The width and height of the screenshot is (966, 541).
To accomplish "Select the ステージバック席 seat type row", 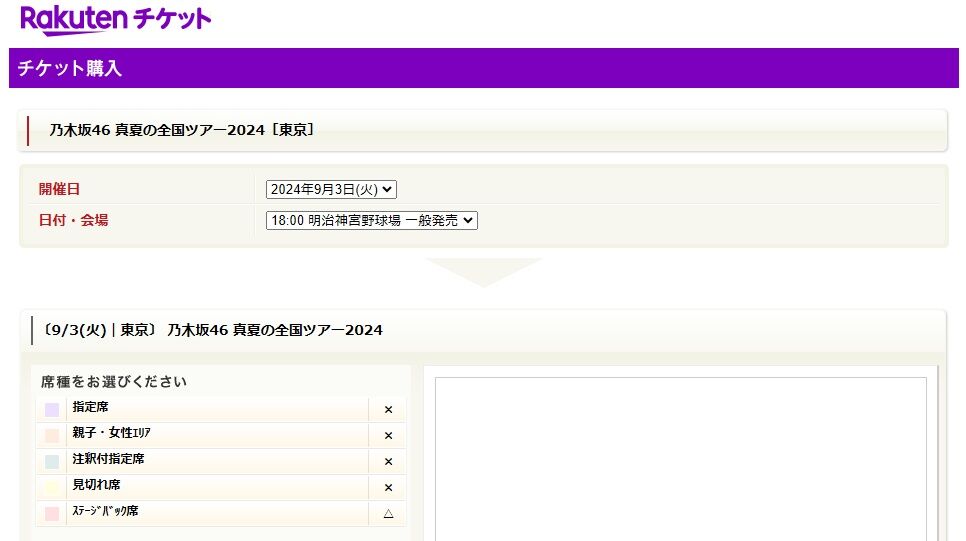I will tap(221, 513).
